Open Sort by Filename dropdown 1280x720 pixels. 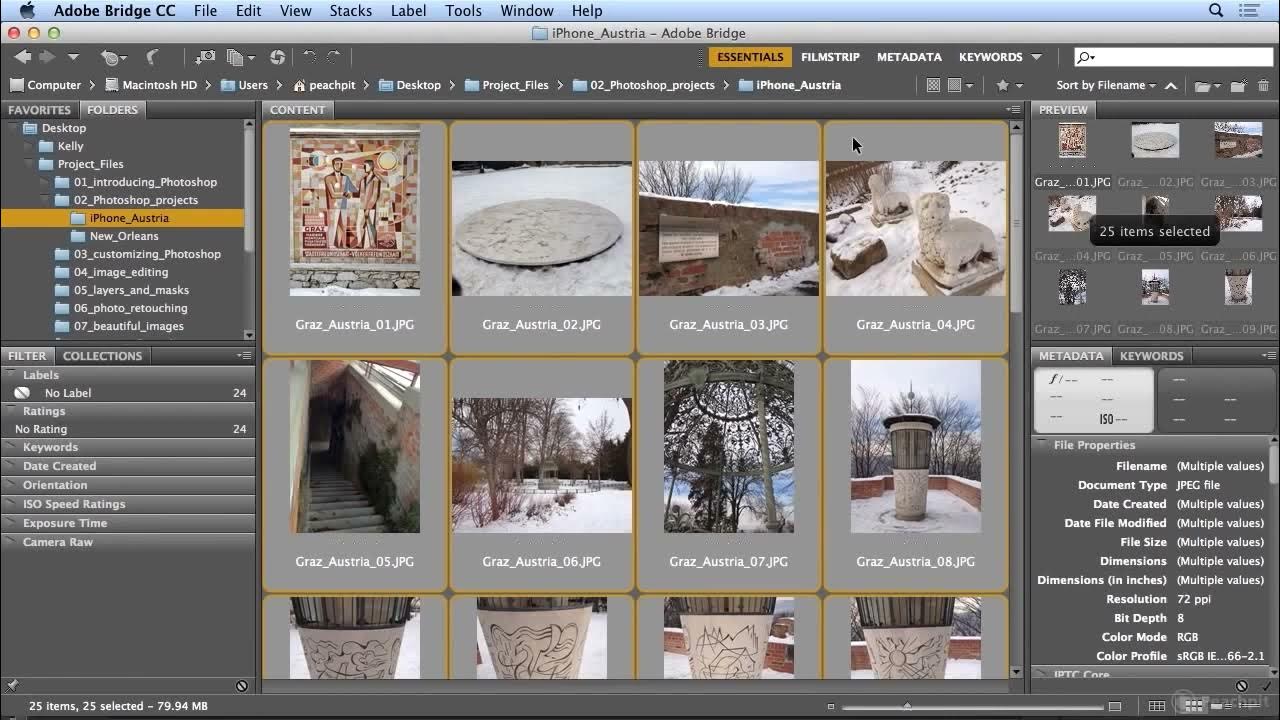[x=1106, y=85]
